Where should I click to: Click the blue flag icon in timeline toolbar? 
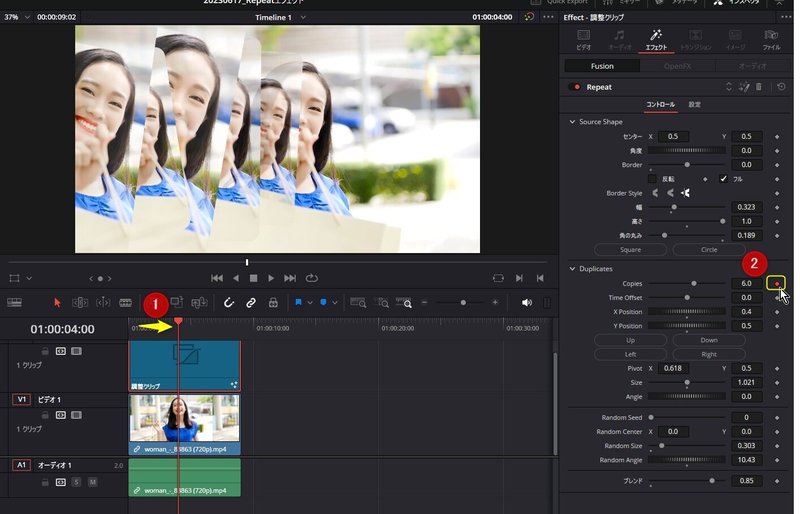click(x=298, y=302)
